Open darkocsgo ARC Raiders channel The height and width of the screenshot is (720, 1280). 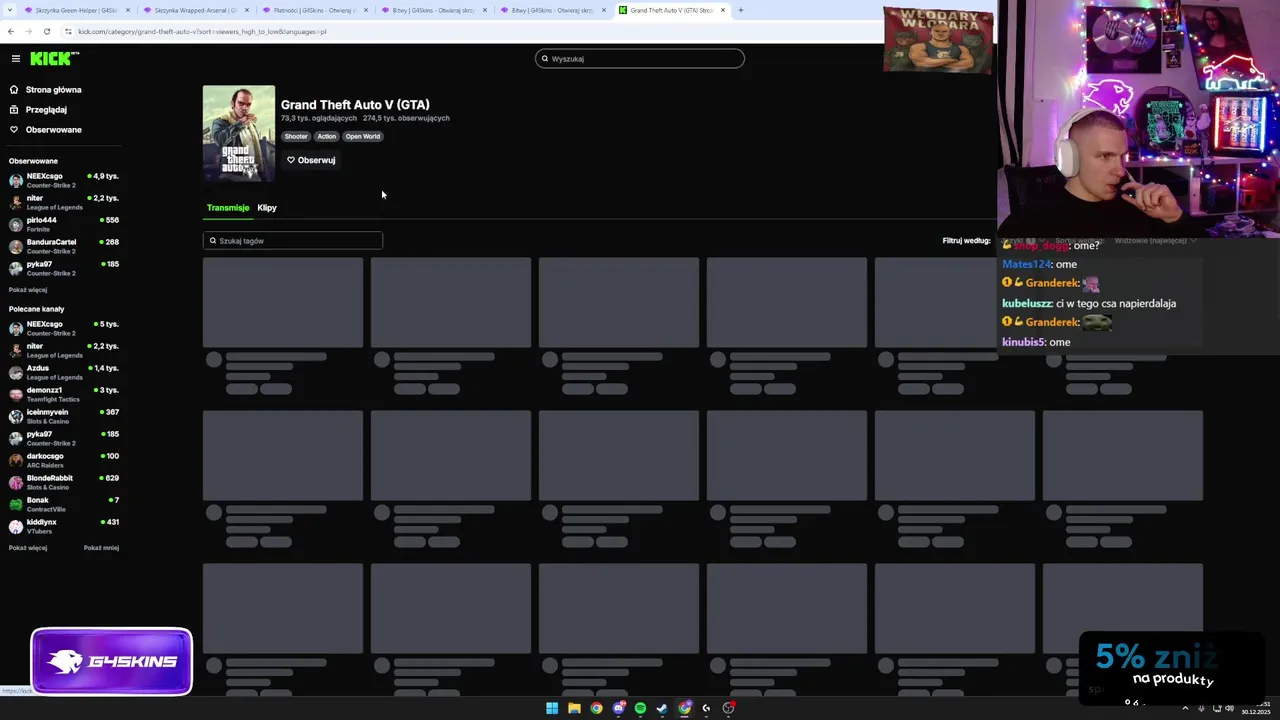tap(64, 460)
